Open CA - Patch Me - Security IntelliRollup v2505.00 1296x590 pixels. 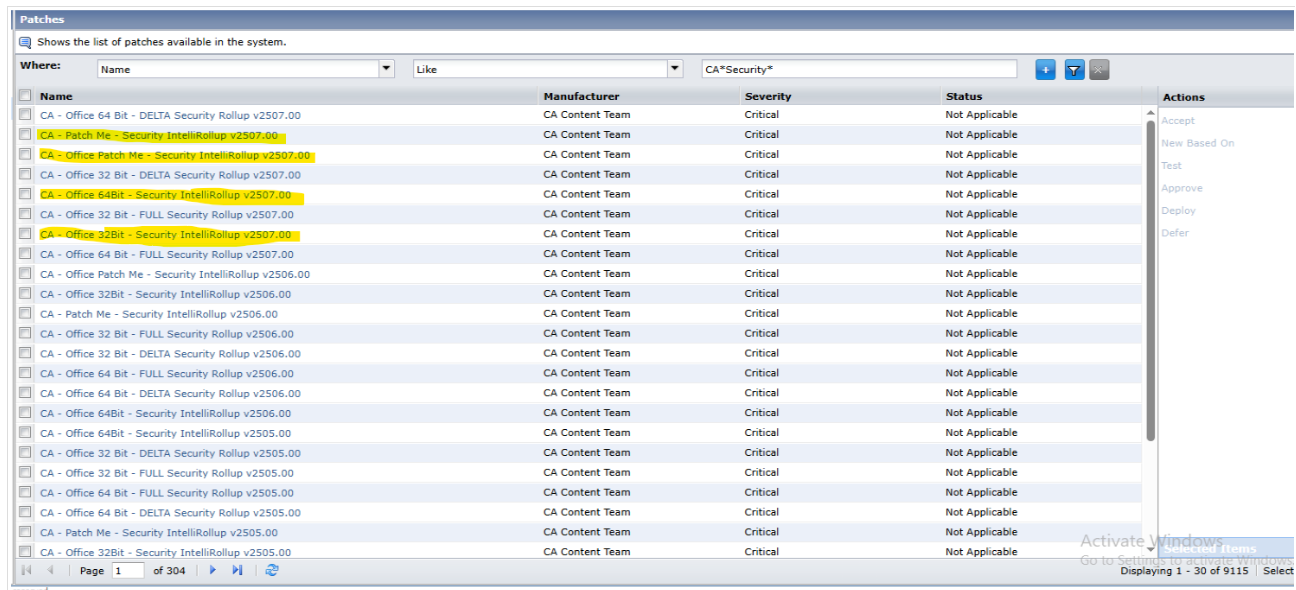(x=159, y=532)
